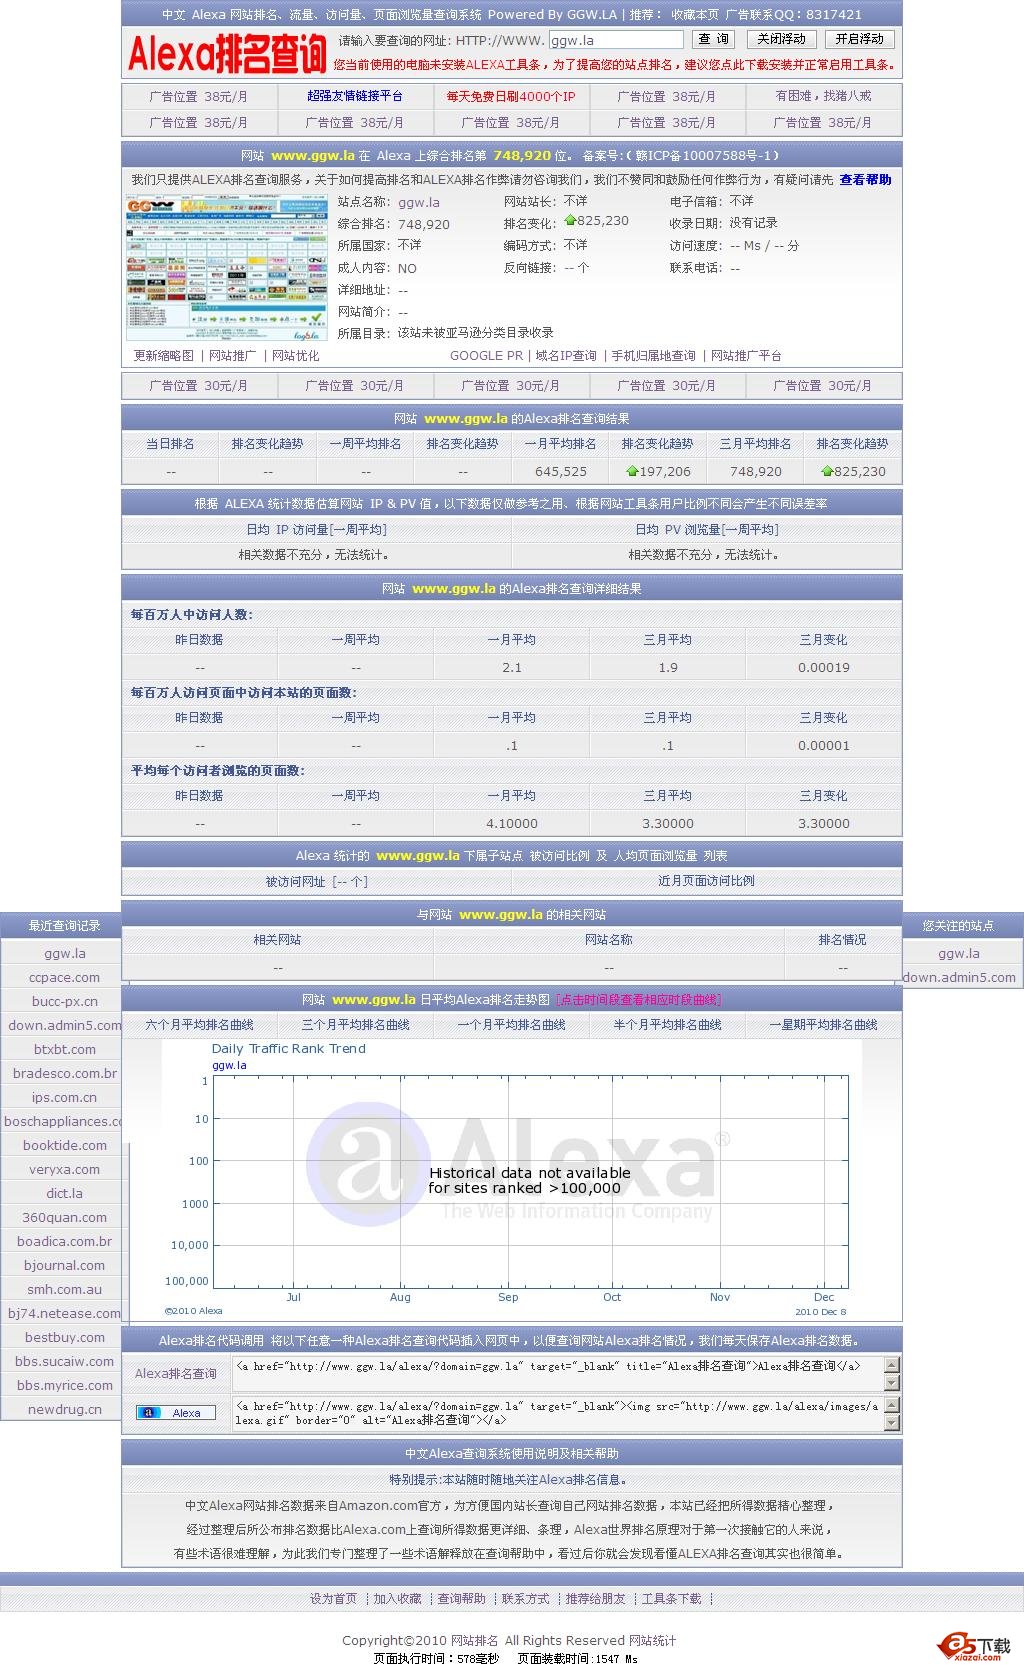The image size is (1024, 1667).
Task: Open newdrug.cn in recent queries
Action: coord(64,1410)
